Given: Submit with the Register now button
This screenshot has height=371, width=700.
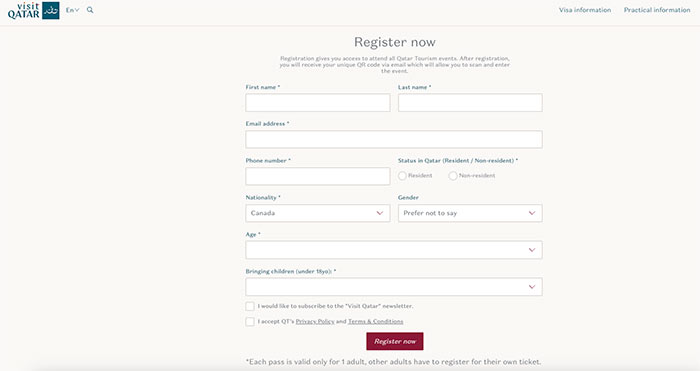Looking at the screenshot, I should coord(395,341).
